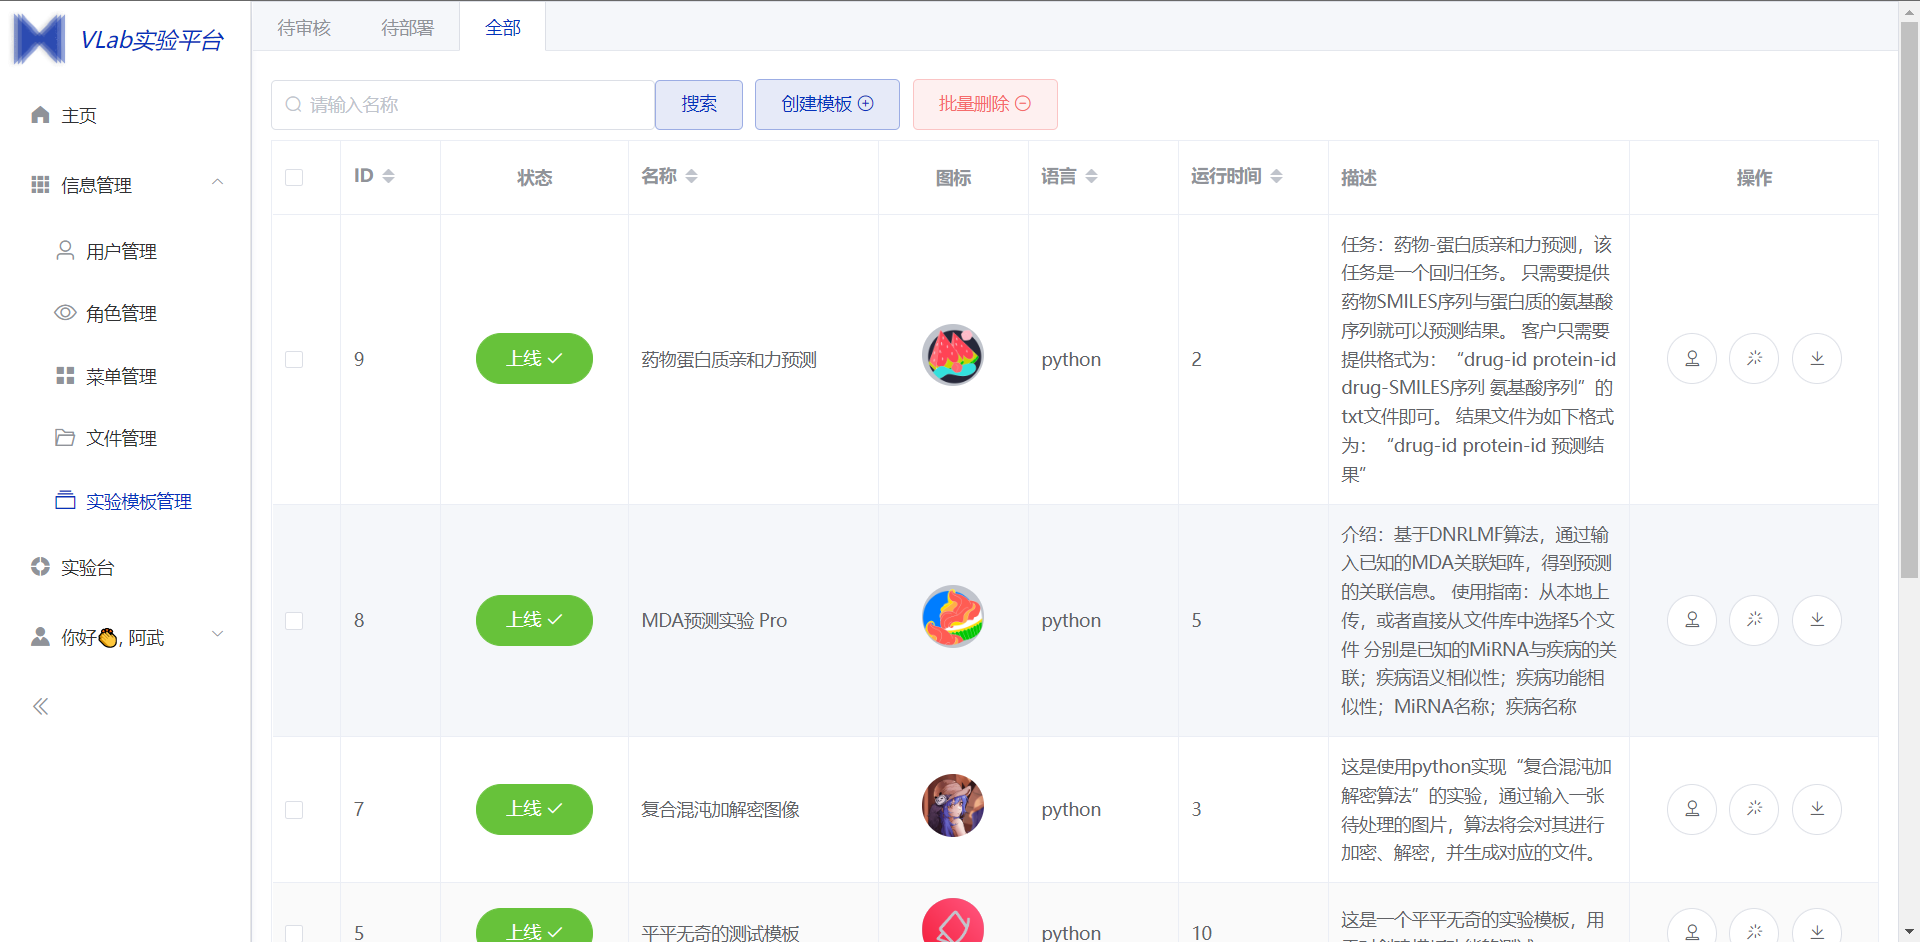Screen dimensions: 1920x942
Task: Click the user/stamp icon for row ID 8
Action: click(1692, 620)
